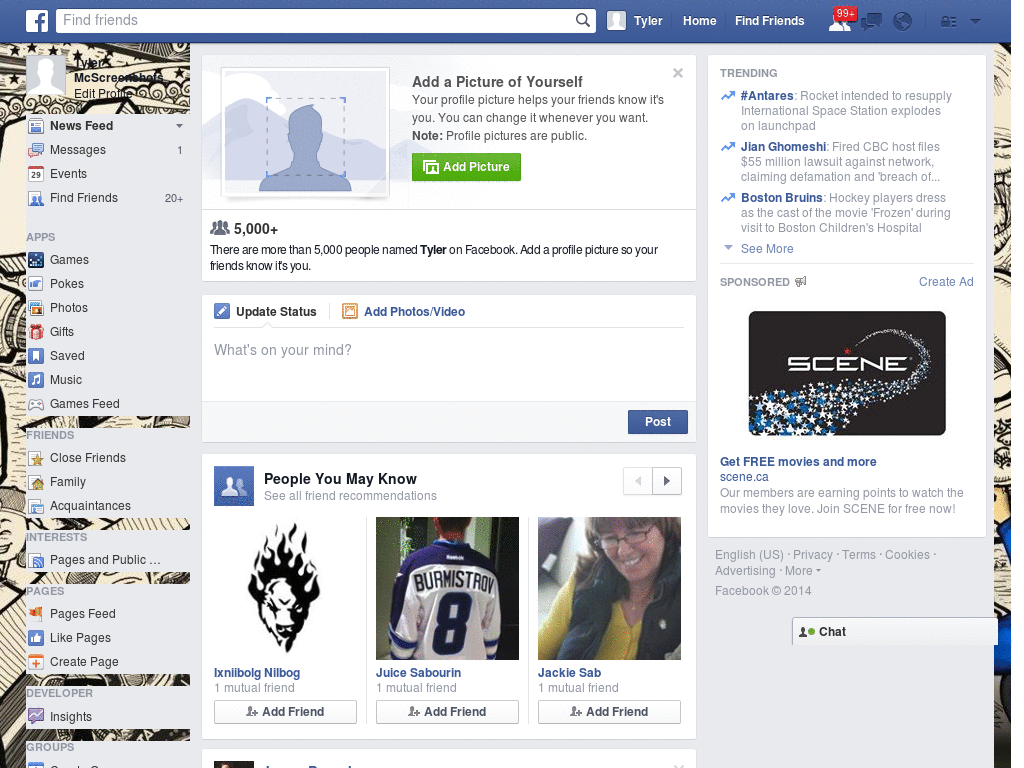Viewport: 1024px width, 768px height.
Task: Show next People You May Know
Action: (667, 481)
